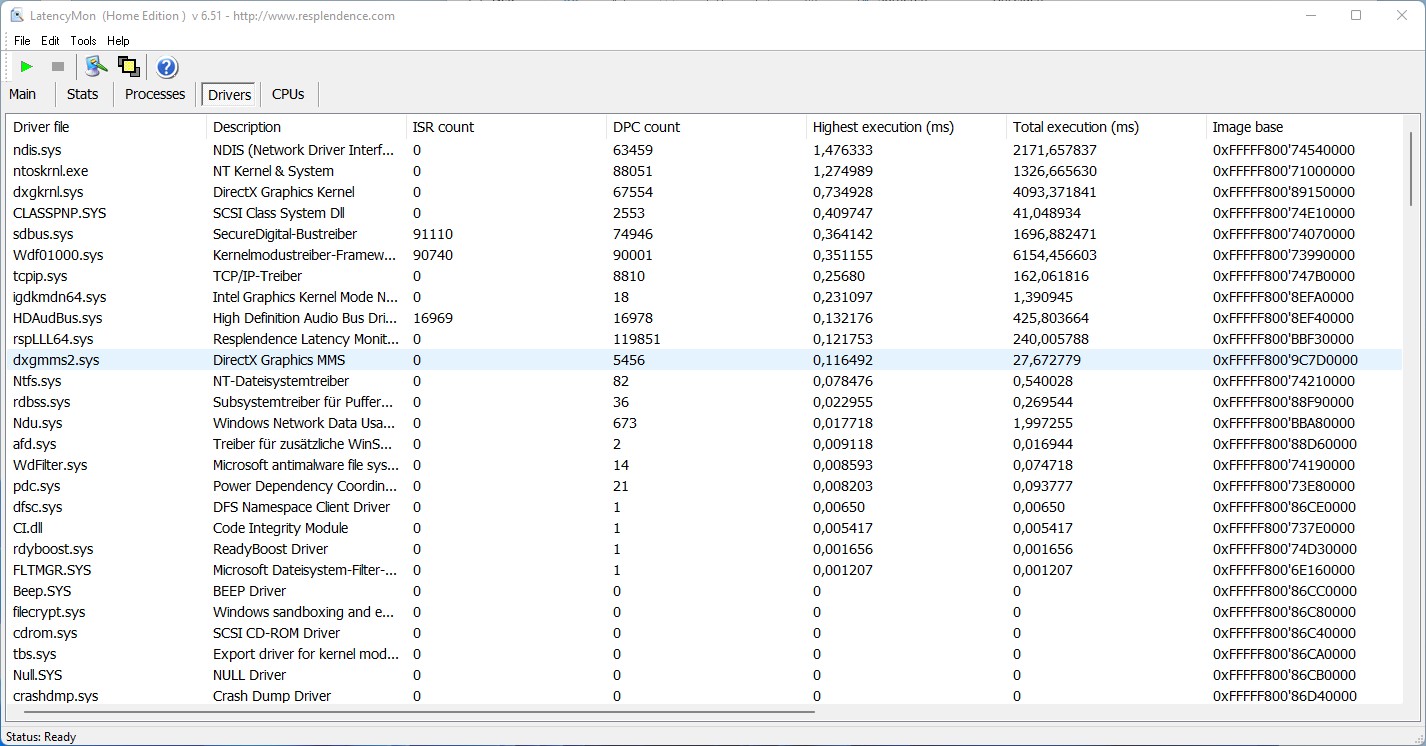Switch to the Stats tab
The height and width of the screenshot is (746, 1426).
click(82, 94)
